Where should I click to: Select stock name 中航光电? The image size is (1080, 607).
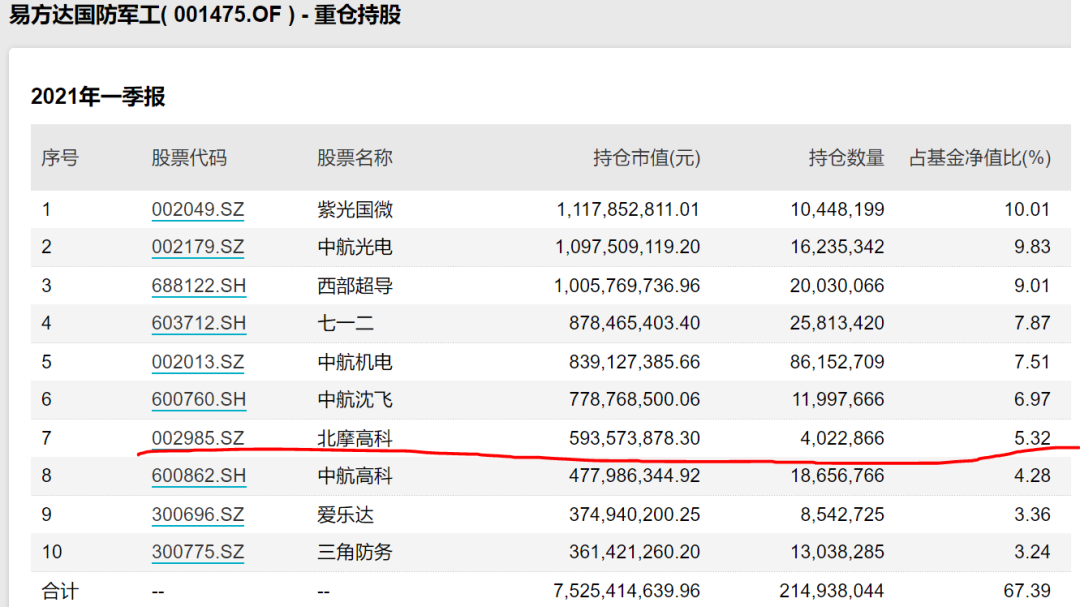click(355, 247)
